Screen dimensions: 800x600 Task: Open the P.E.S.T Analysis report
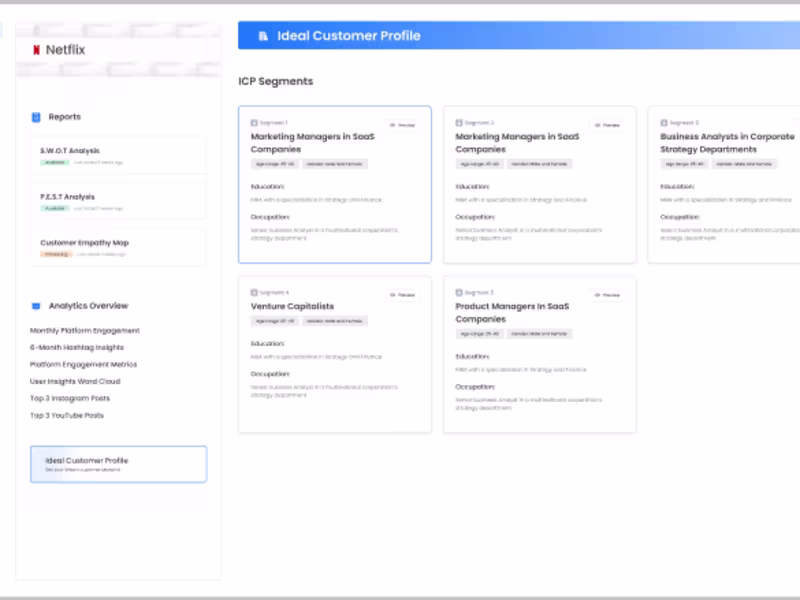(118, 202)
